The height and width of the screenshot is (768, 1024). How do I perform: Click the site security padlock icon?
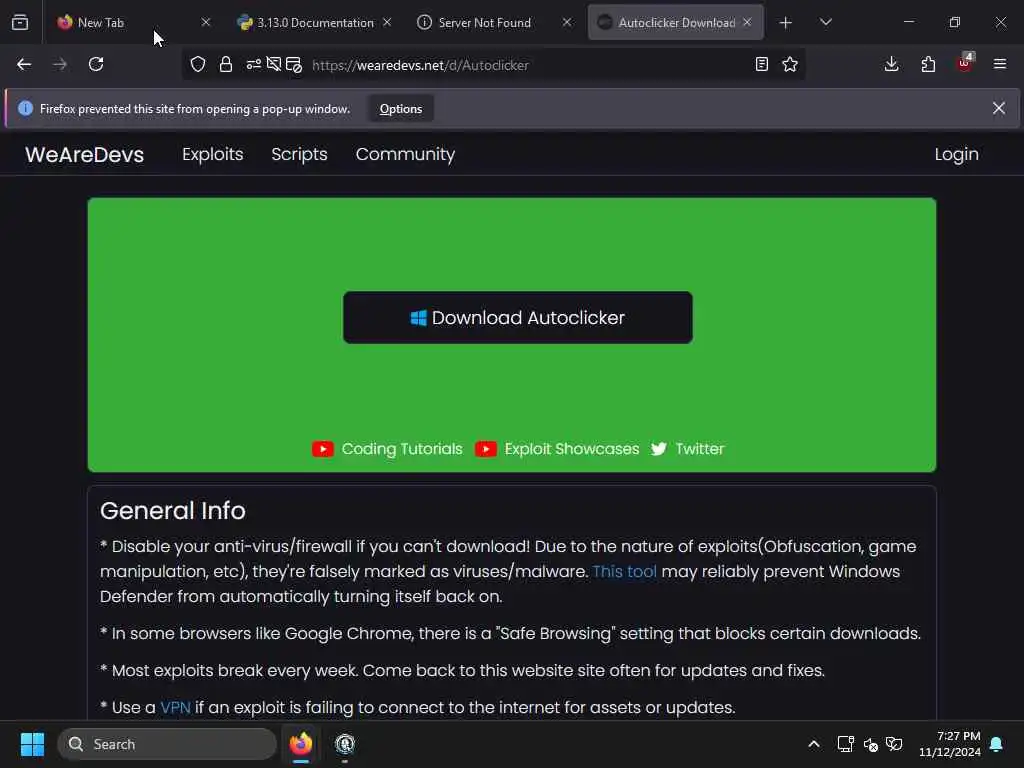(x=226, y=64)
